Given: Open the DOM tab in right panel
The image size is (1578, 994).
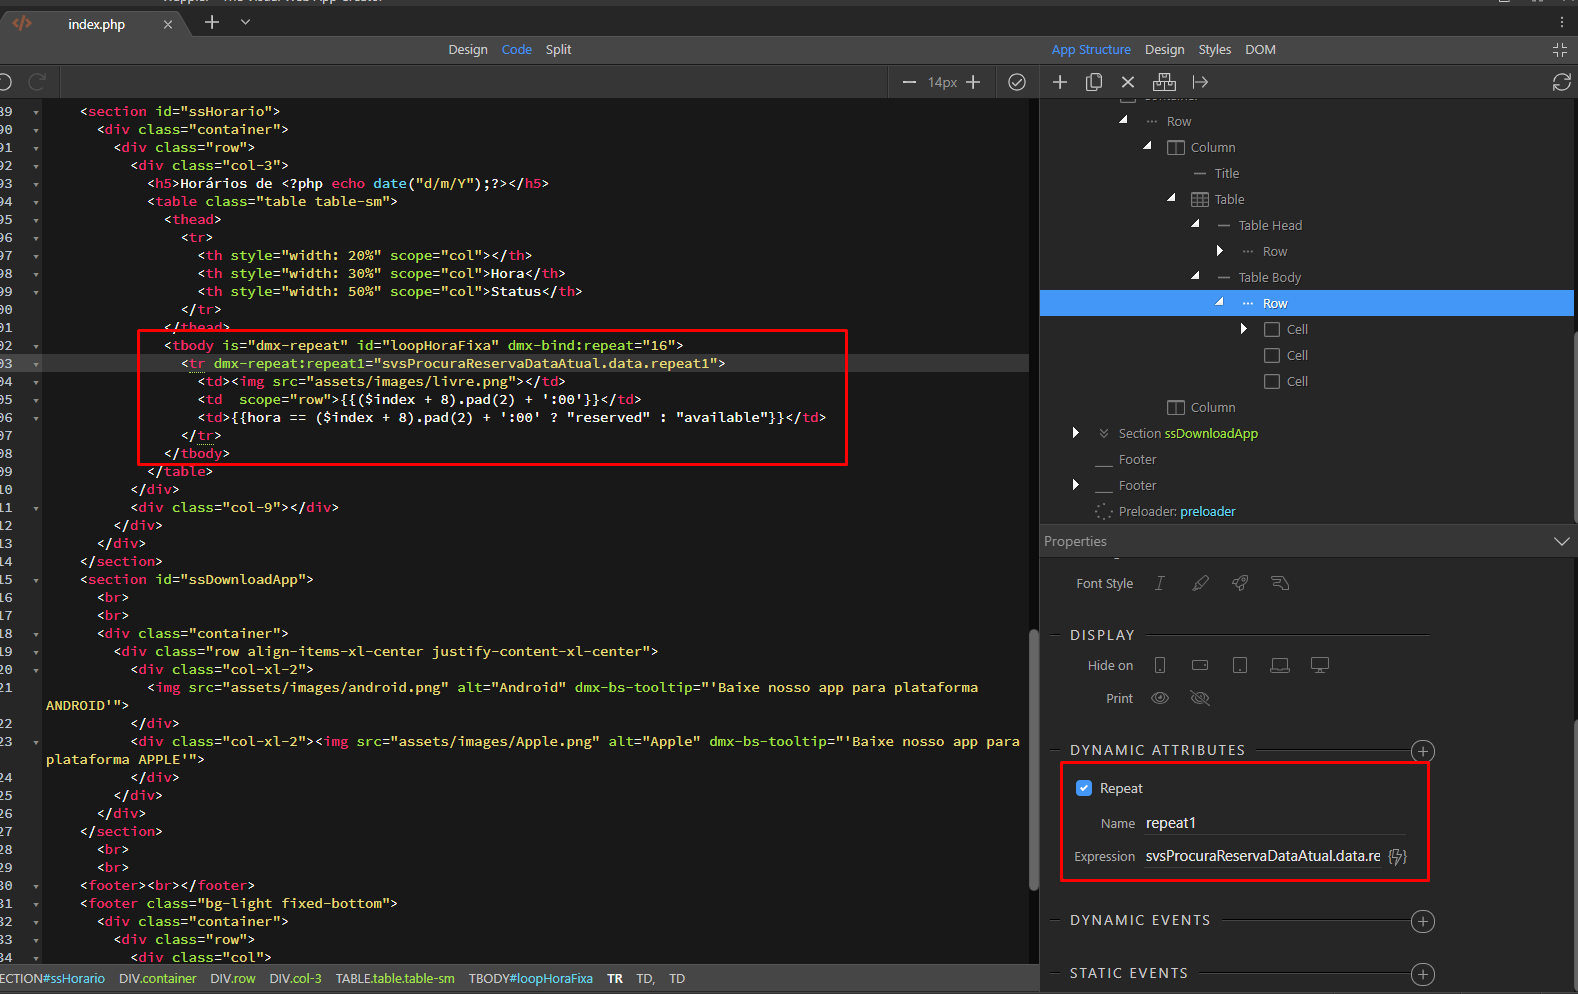Looking at the screenshot, I should 1260,49.
